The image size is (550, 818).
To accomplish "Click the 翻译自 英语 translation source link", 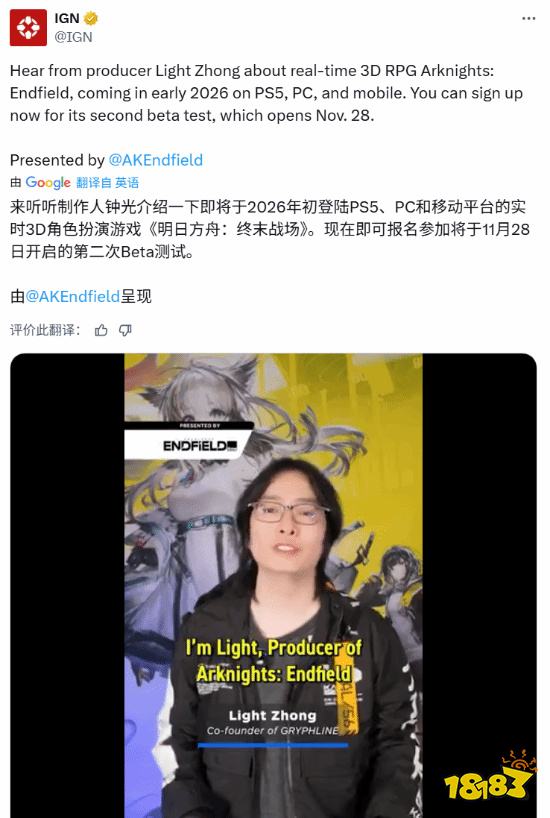I will (x=107, y=183).
